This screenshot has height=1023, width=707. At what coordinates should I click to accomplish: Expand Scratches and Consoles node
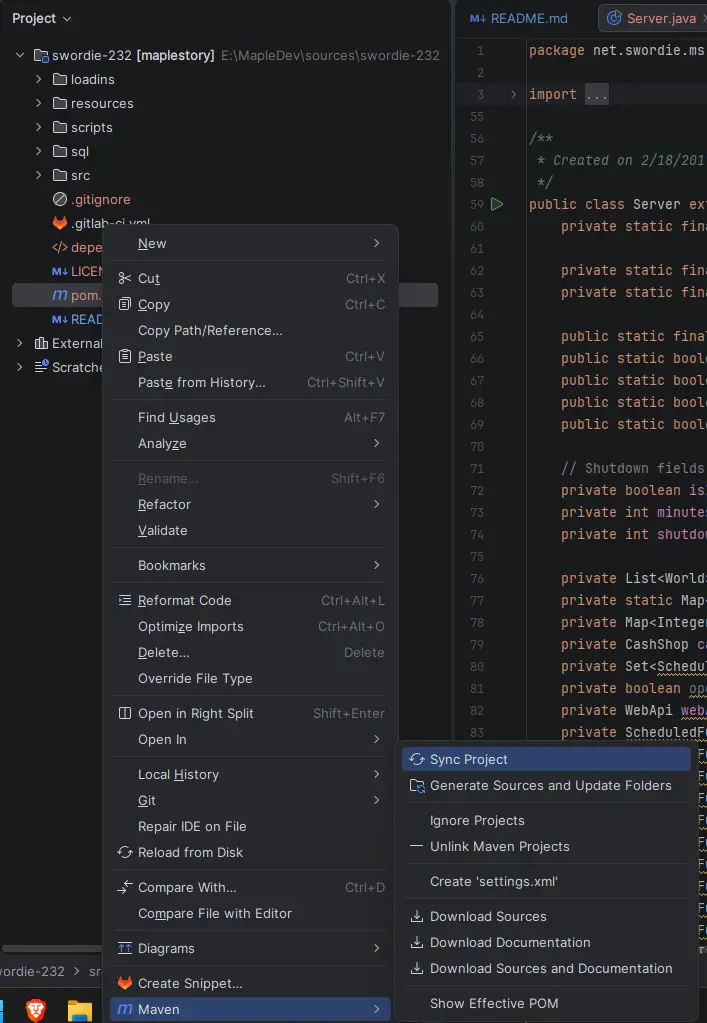tap(20, 367)
